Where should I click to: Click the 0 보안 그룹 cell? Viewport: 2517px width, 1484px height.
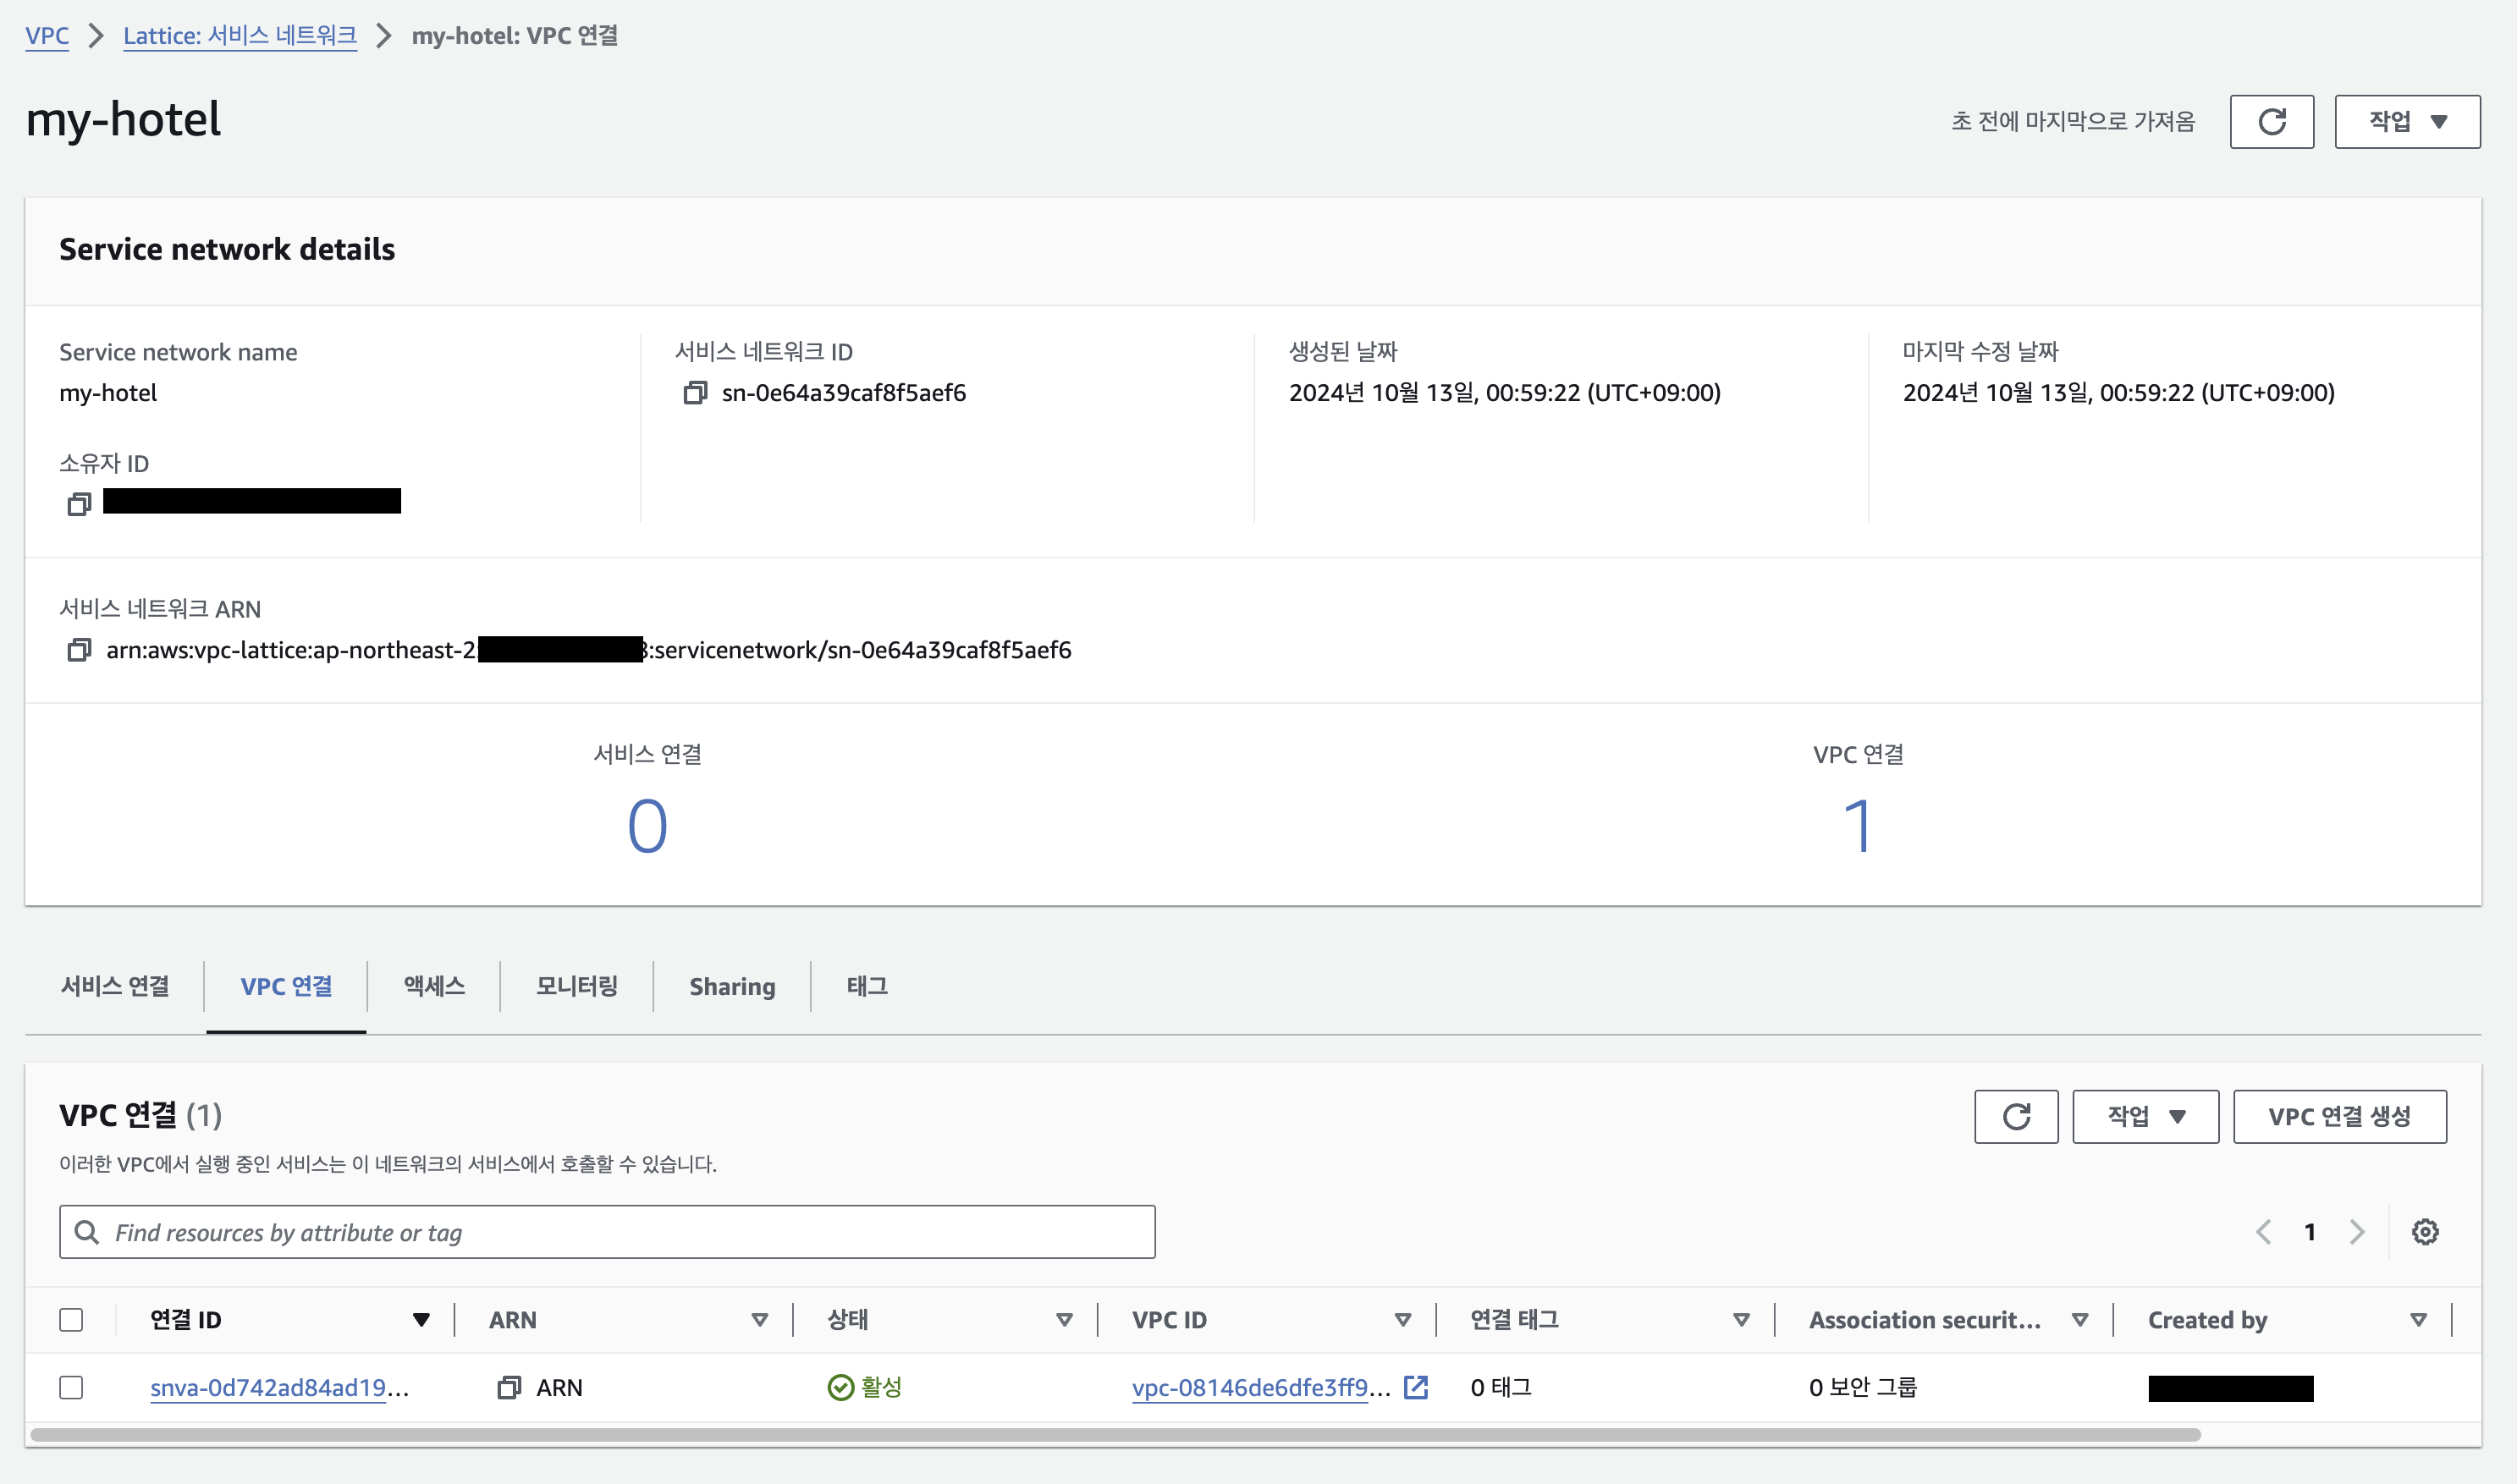(1863, 1387)
